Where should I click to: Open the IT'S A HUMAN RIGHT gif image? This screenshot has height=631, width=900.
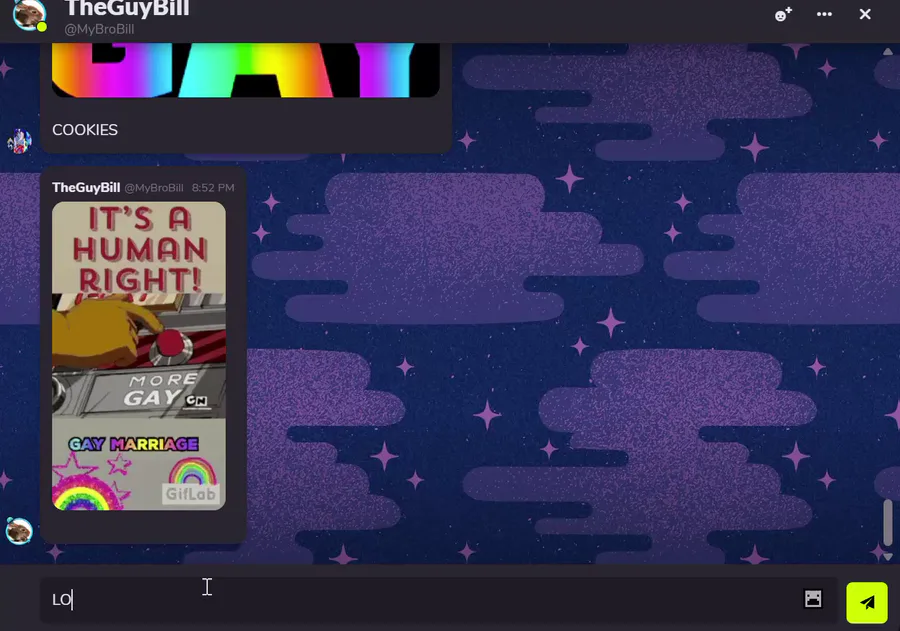point(139,355)
